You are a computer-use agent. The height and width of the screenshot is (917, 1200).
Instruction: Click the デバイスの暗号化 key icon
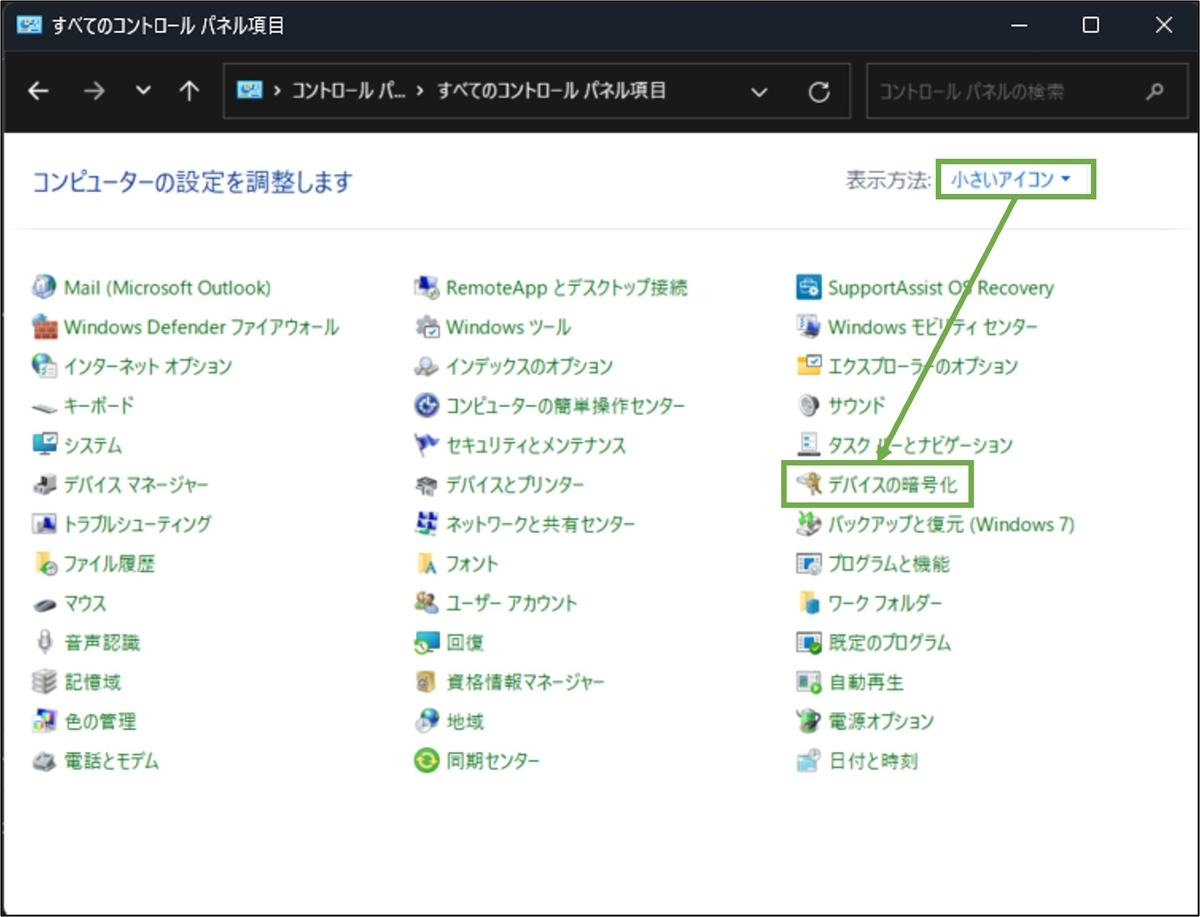point(808,485)
